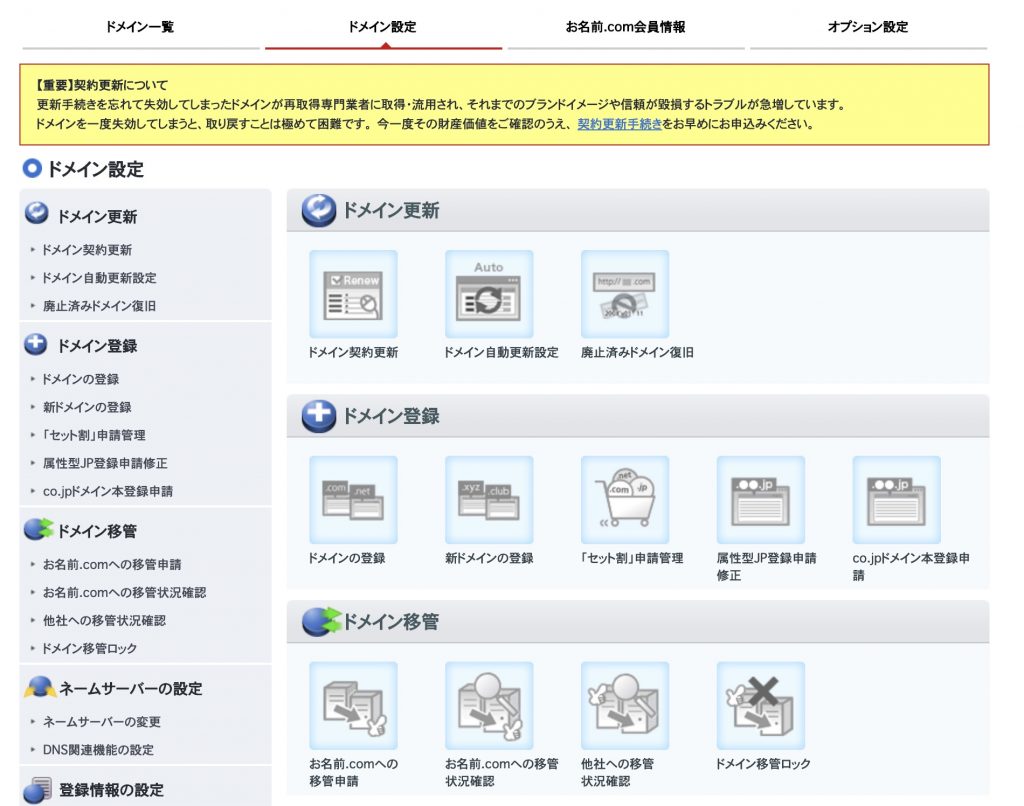Click 【重要】契約更新について notice title
Screen dimensions: 1024x806
click(x=102, y=85)
